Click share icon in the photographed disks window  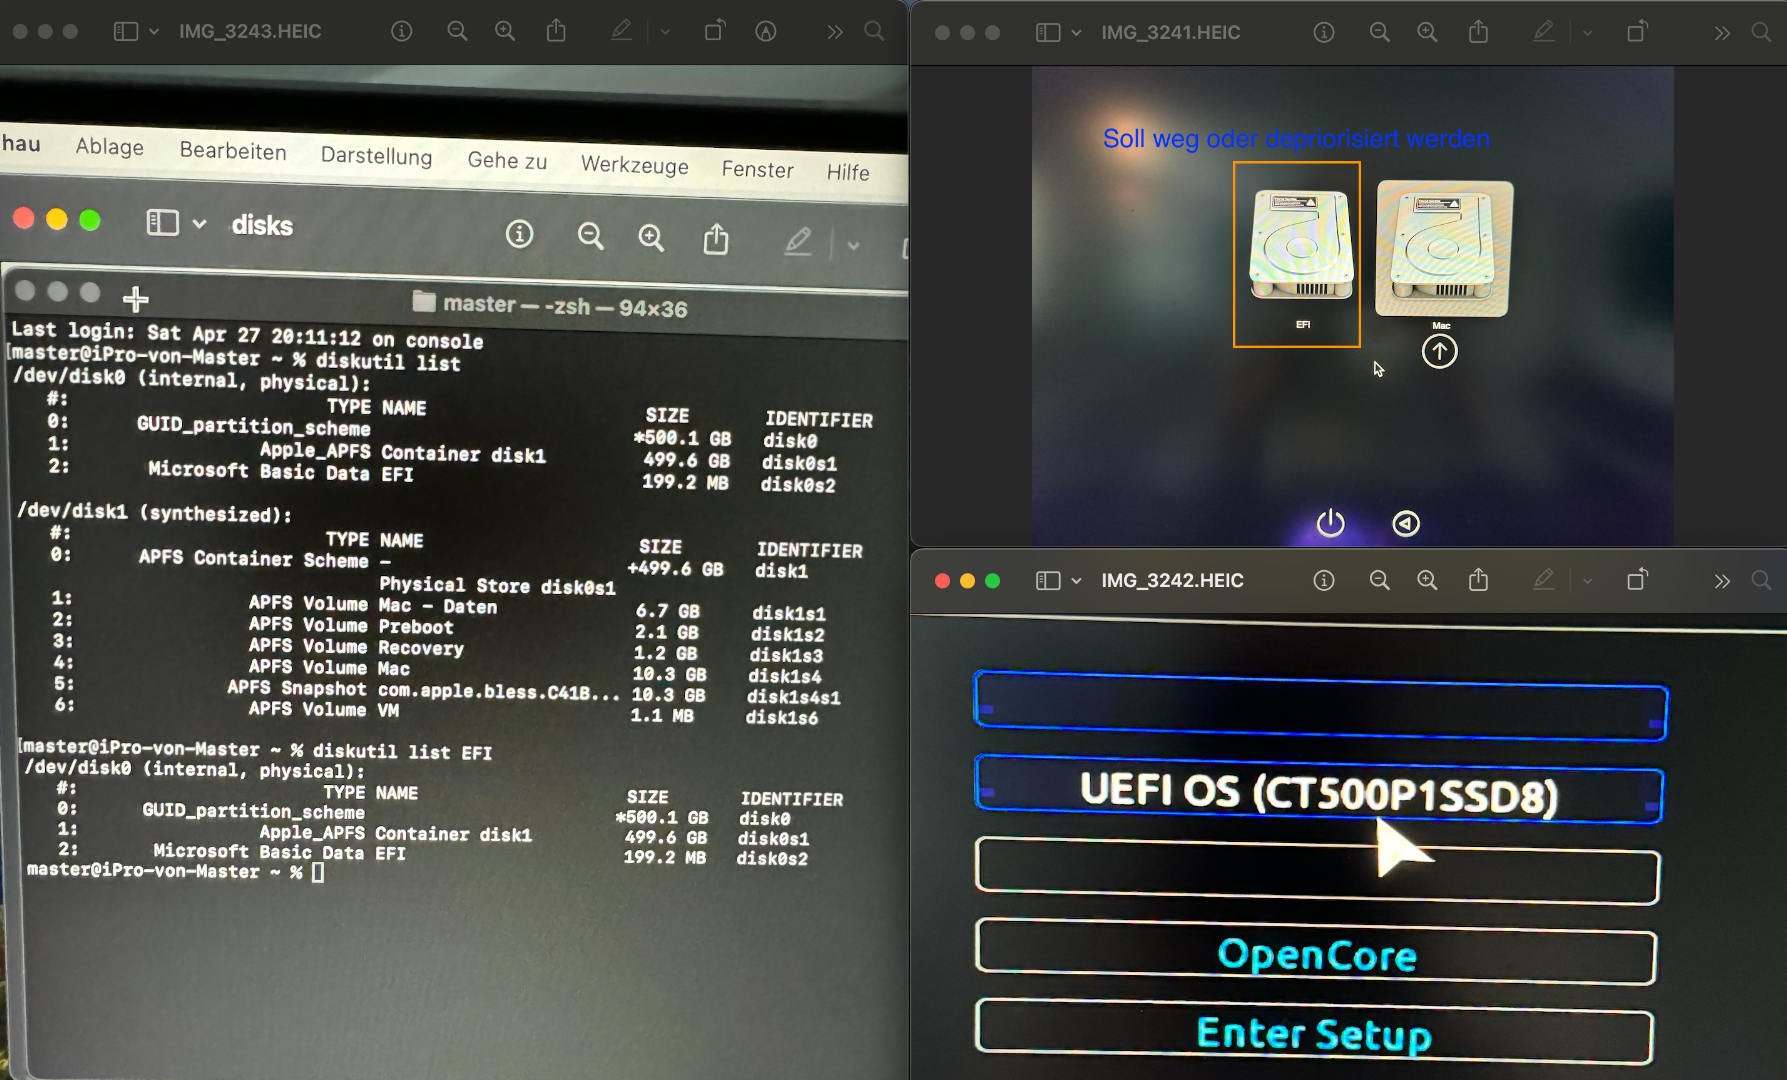click(716, 239)
